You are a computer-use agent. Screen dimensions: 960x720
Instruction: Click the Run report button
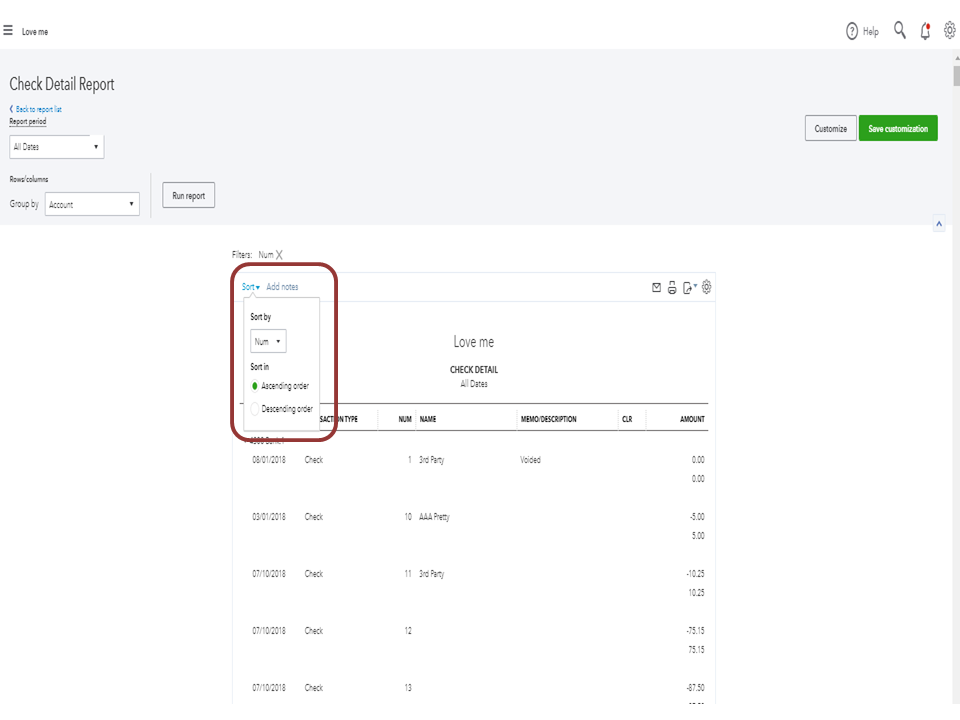click(189, 195)
